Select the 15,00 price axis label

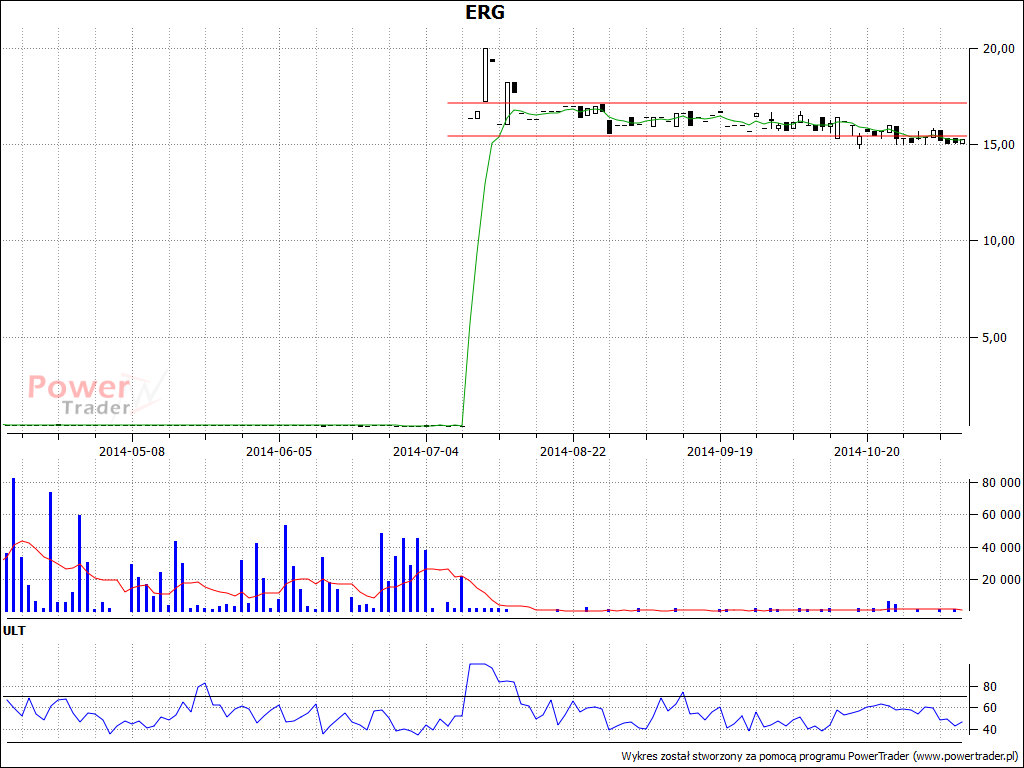click(x=997, y=144)
